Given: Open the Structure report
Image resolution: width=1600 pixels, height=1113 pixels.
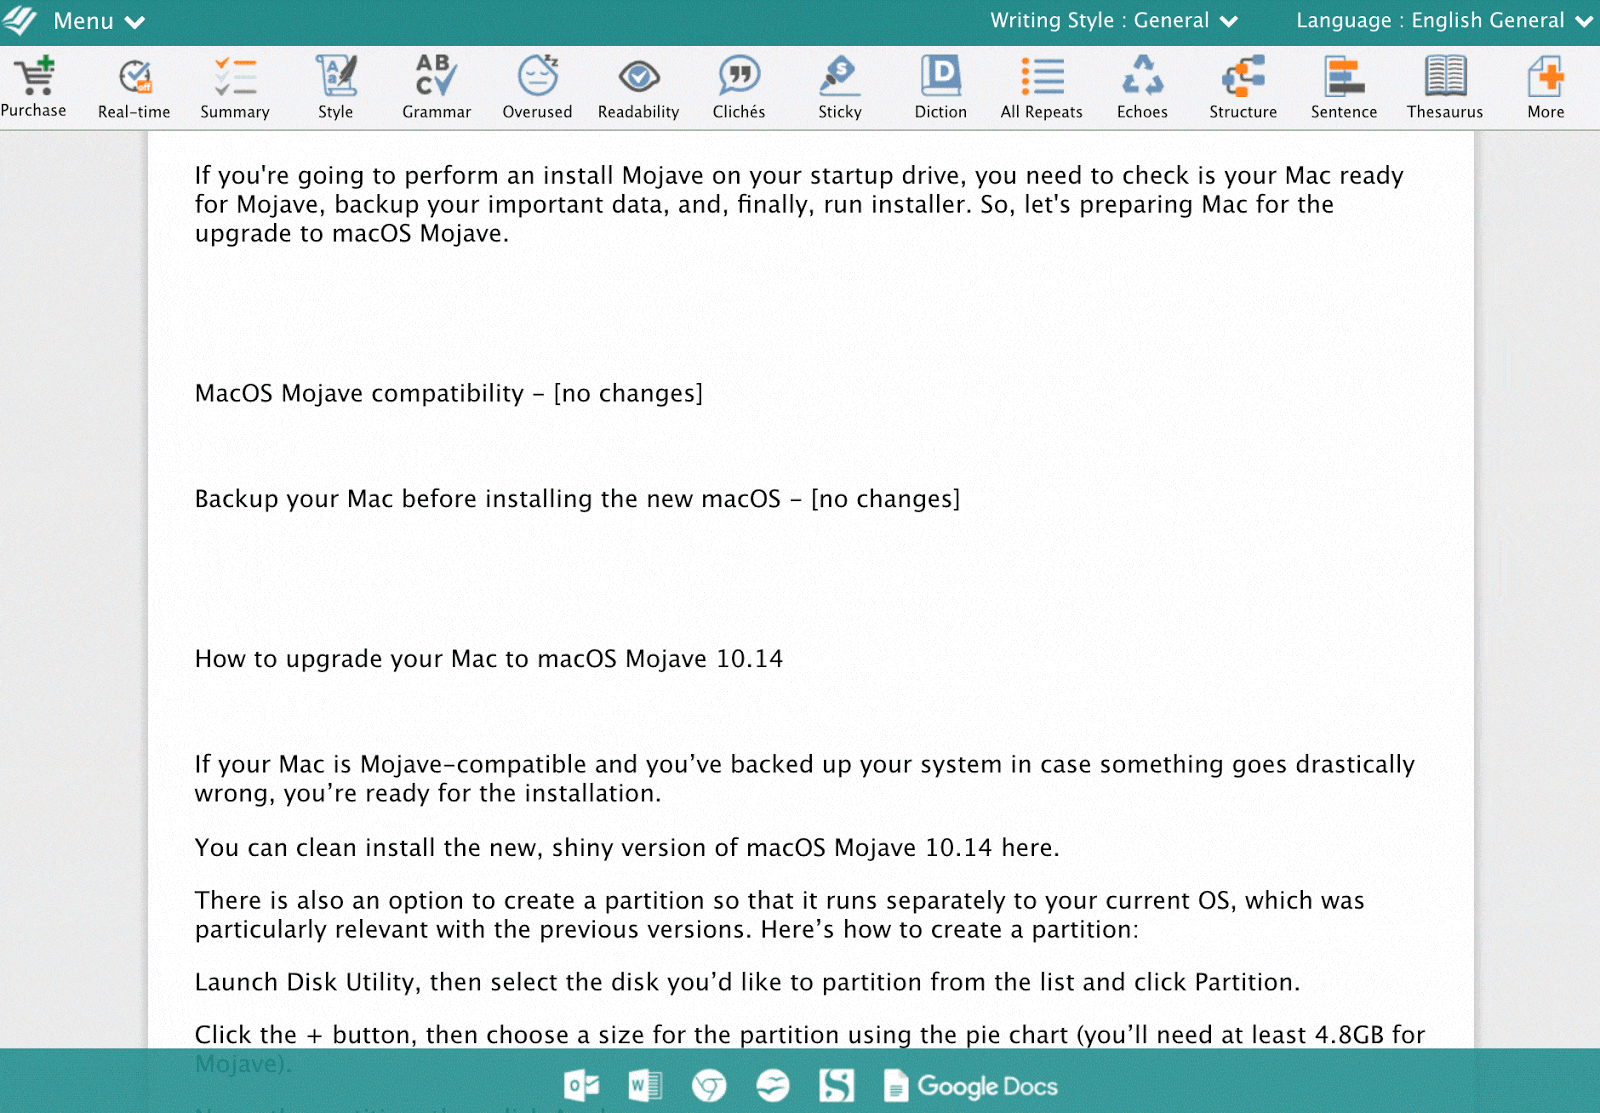Looking at the screenshot, I should (1243, 88).
